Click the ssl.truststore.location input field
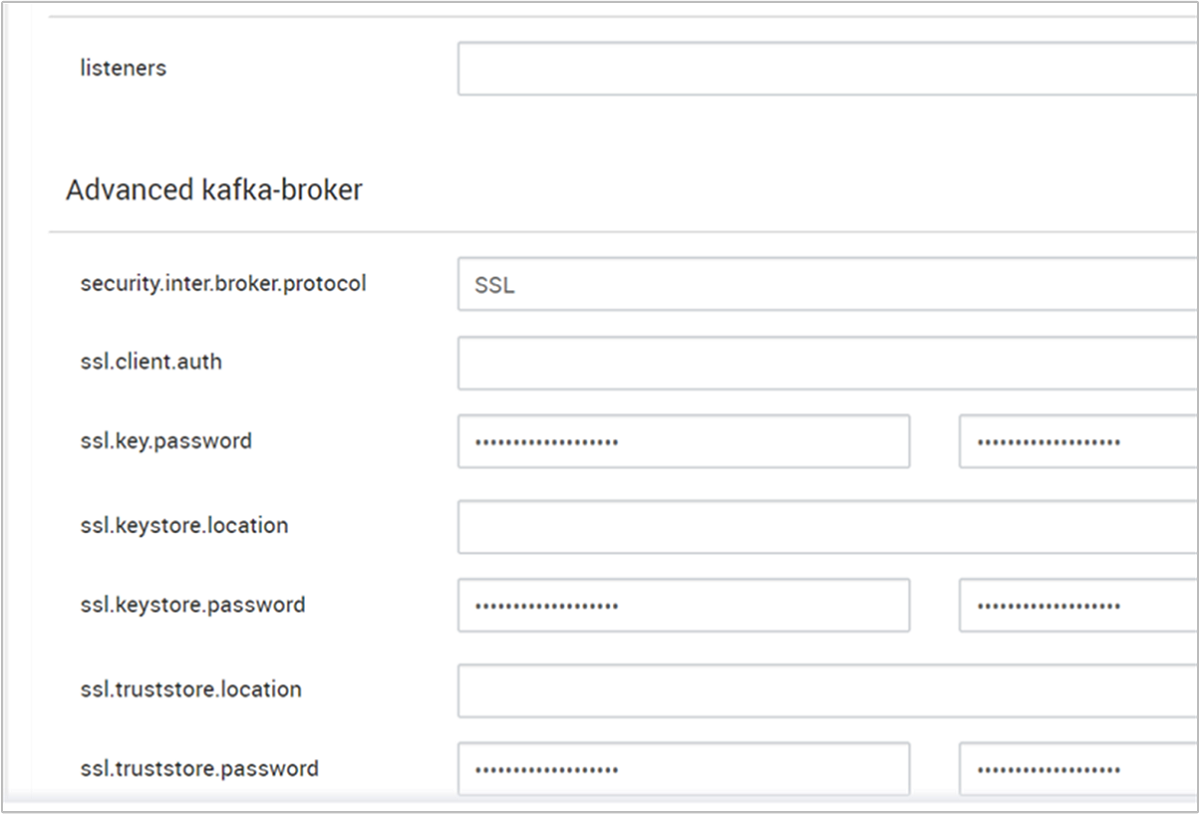The height and width of the screenshot is (814, 1200). click(x=800, y=690)
